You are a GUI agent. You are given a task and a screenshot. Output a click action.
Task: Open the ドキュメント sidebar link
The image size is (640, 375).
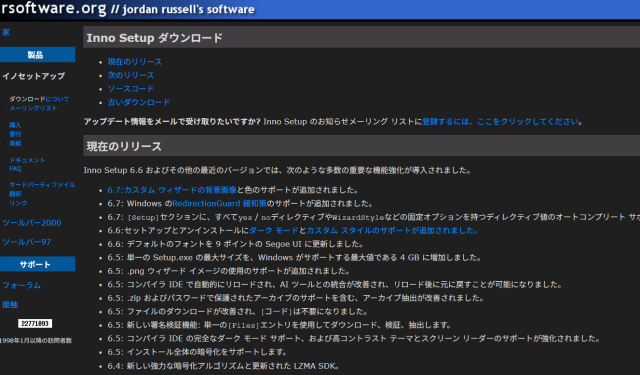coord(27,160)
